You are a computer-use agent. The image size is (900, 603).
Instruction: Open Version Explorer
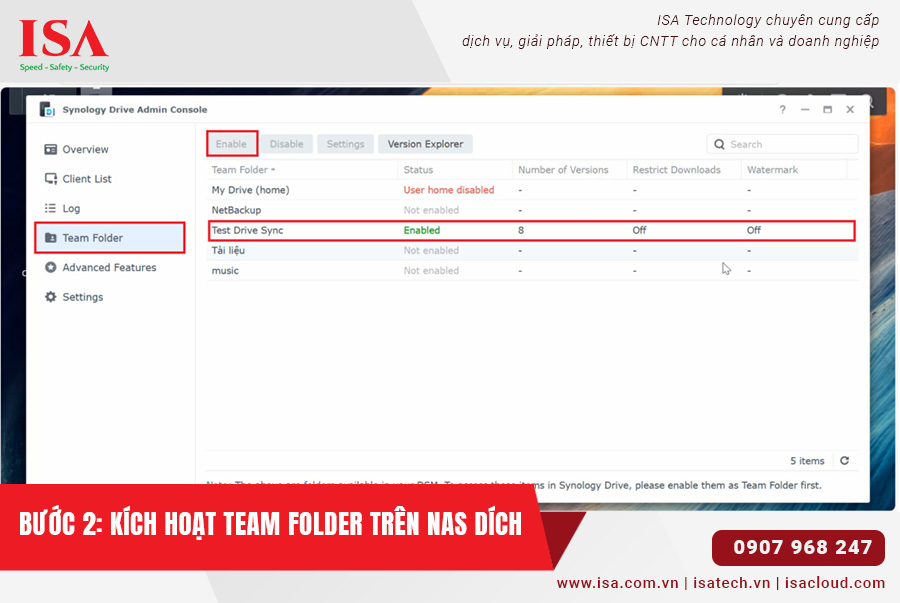coord(425,144)
